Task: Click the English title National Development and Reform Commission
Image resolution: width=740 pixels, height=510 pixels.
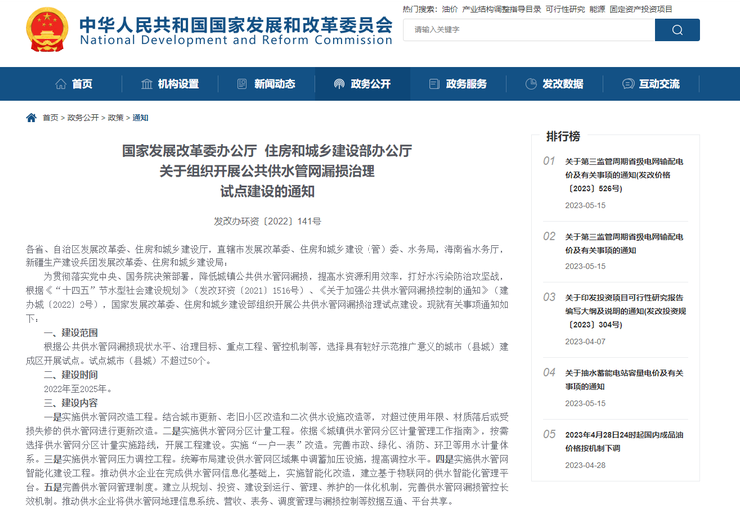Action: [x=236, y=40]
